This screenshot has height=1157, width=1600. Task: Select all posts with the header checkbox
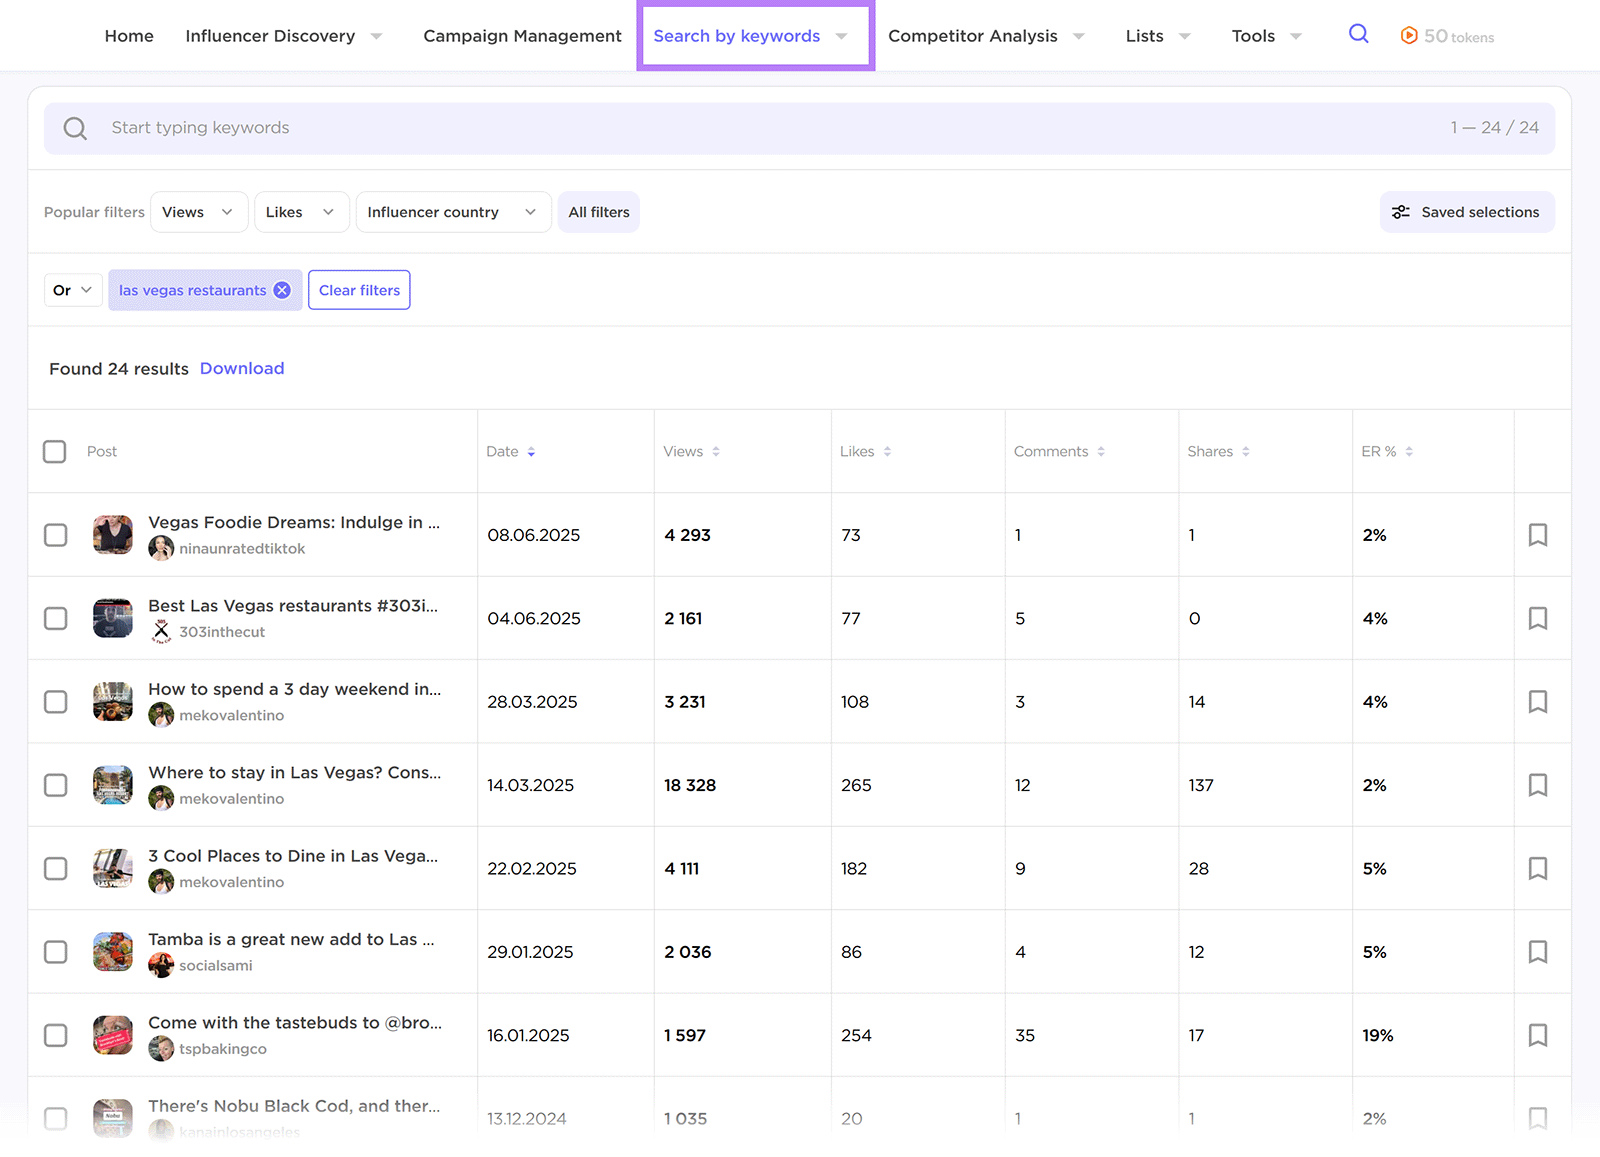click(x=55, y=451)
